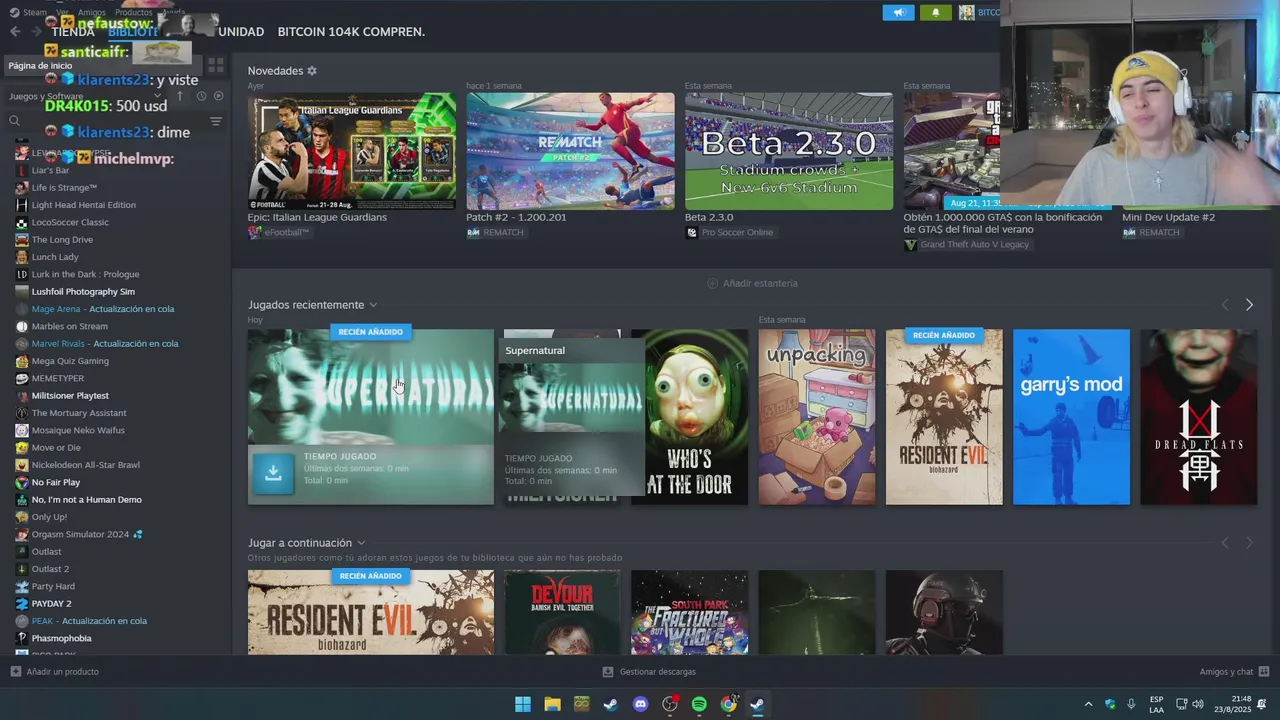The width and height of the screenshot is (1280, 720).
Task: Open Gestionar descargas
Action: pos(649,672)
